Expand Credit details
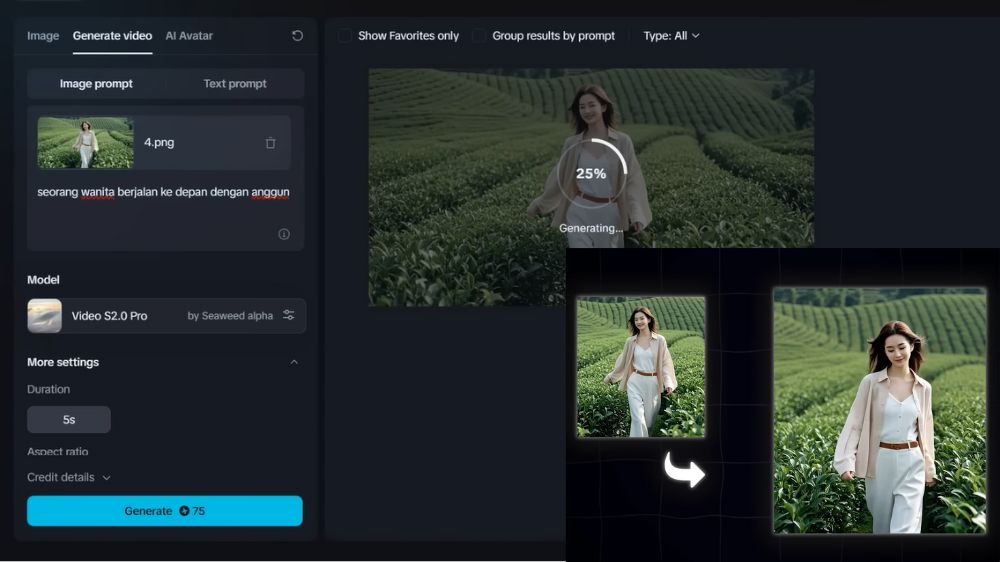 pyautogui.click(x=69, y=478)
